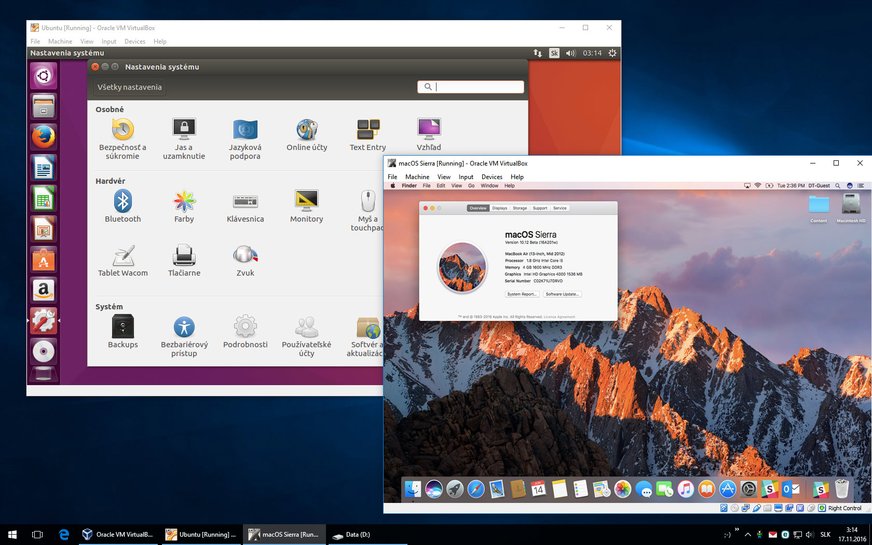Viewport: 872px width, 545px height.
Task: Open Safari from the macOS dock
Action: point(476,489)
